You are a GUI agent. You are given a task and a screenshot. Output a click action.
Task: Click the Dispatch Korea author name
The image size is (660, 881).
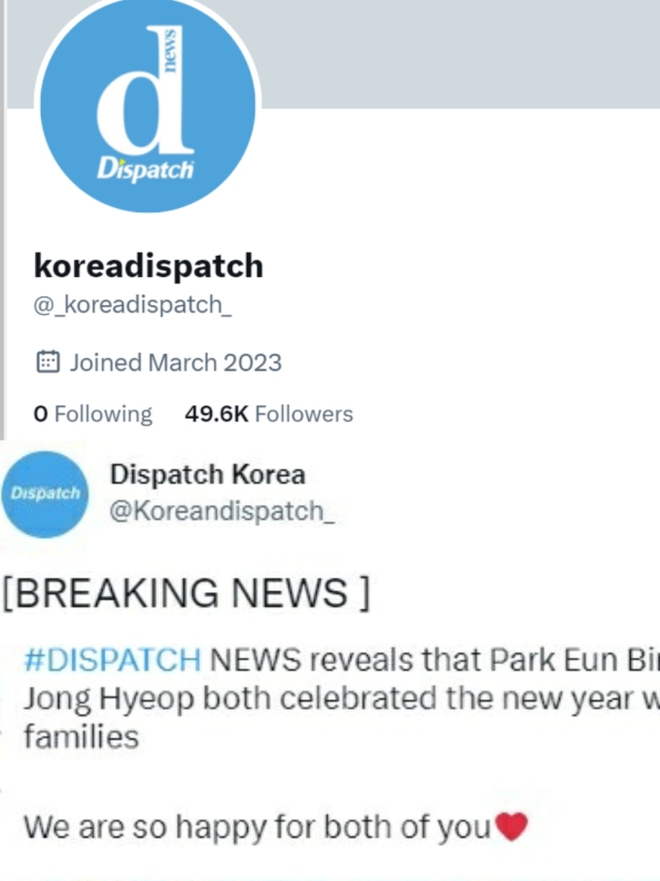[207, 475]
